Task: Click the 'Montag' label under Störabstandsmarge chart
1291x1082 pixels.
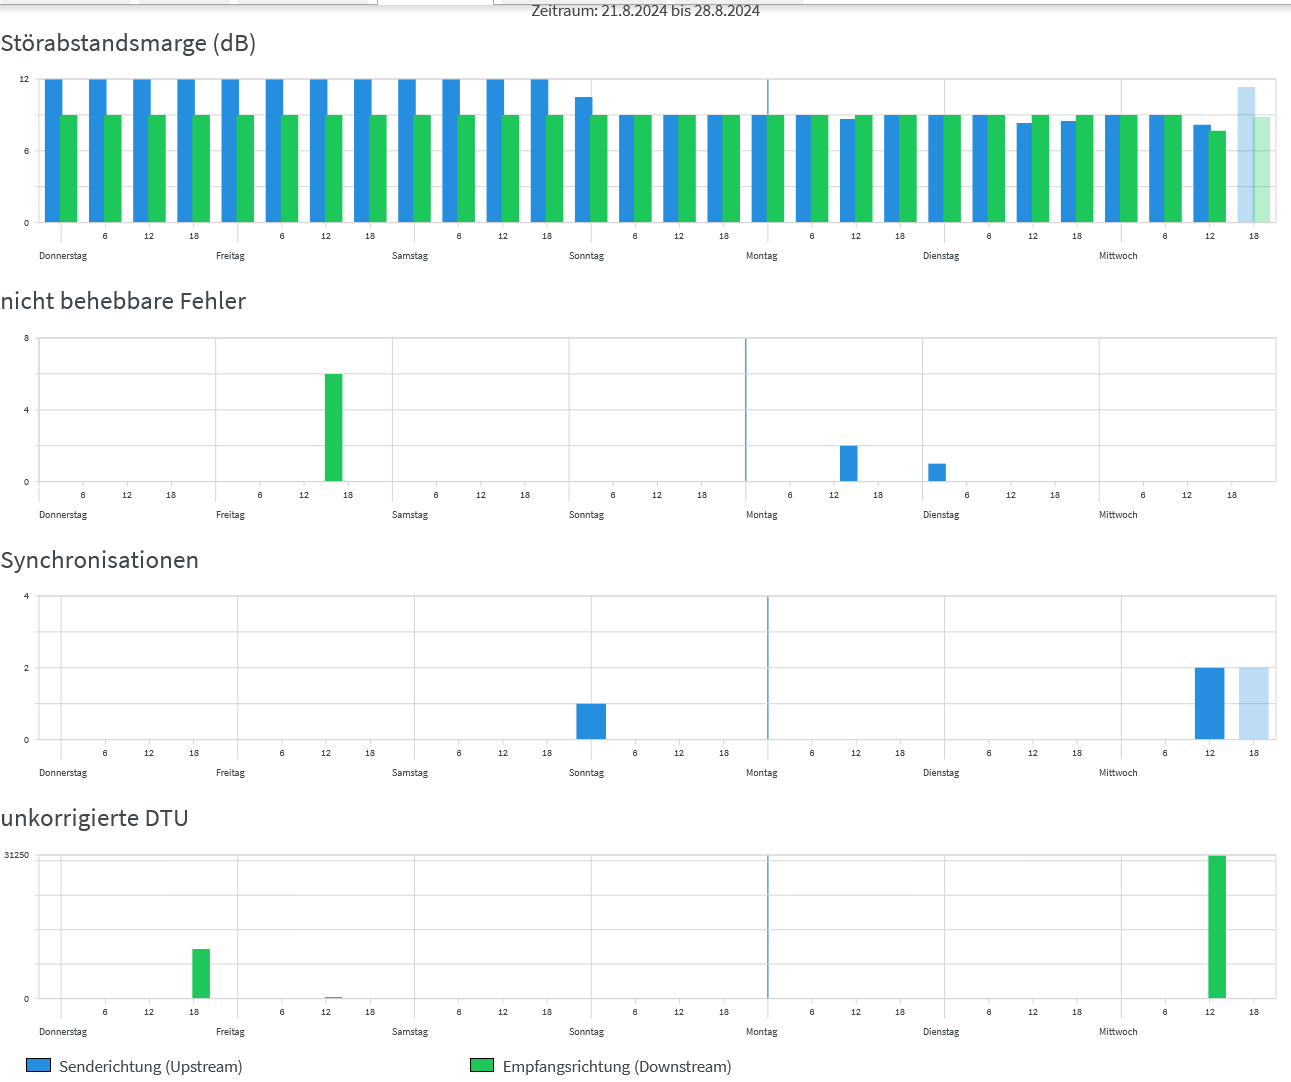Action: click(x=762, y=256)
